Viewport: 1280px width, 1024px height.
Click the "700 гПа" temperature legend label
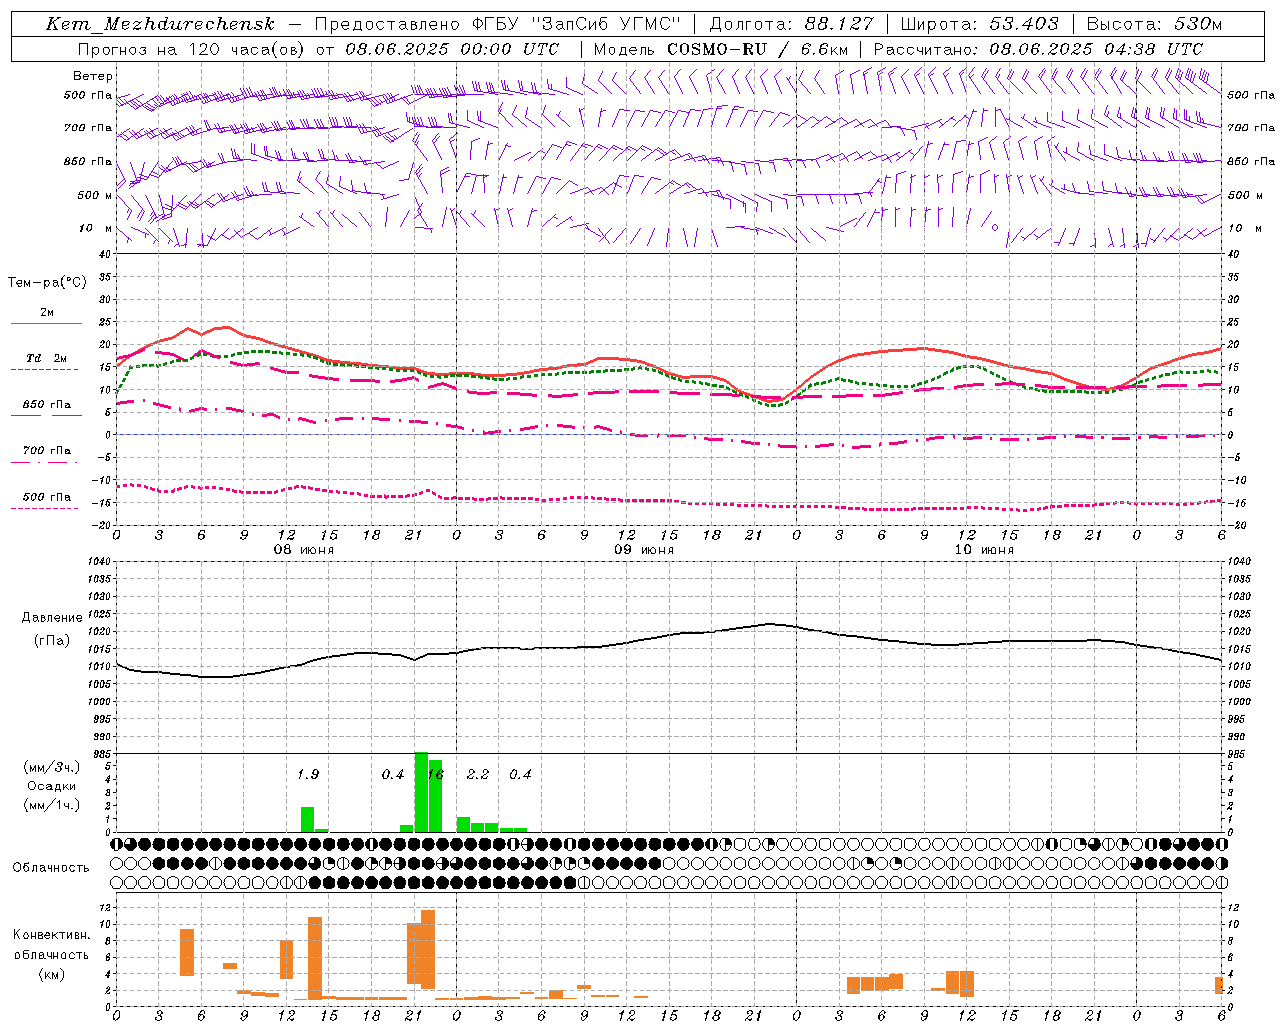(x=47, y=450)
